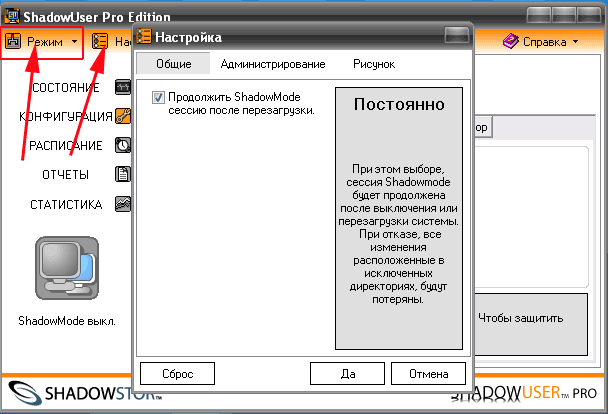Click the СОСТОЯНИЕ status icon
Image resolution: width=608 pixels, height=414 pixels.
click(123, 87)
